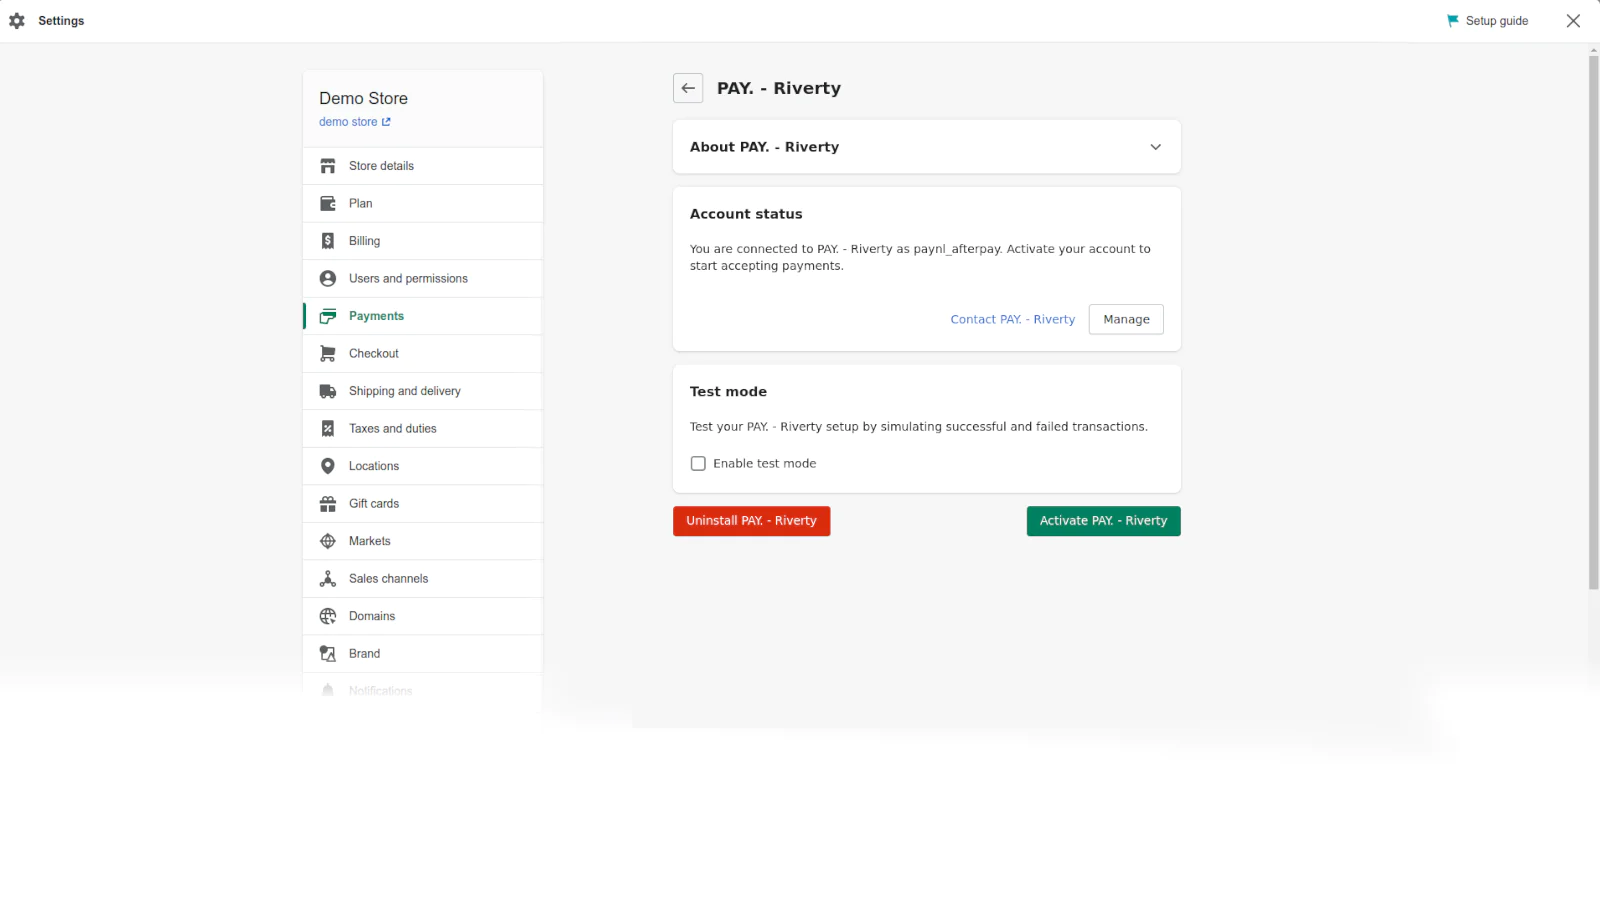Viewport: 1600px width, 900px height.
Task: Click the vertical page scrollbar
Action: point(1593,320)
